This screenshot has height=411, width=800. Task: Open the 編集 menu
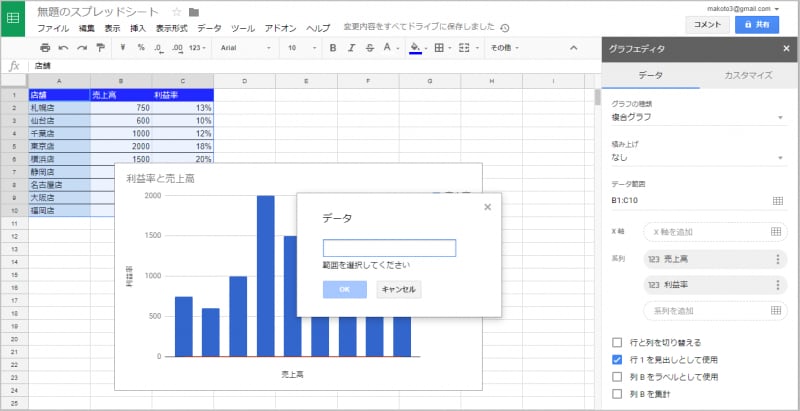click(87, 29)
